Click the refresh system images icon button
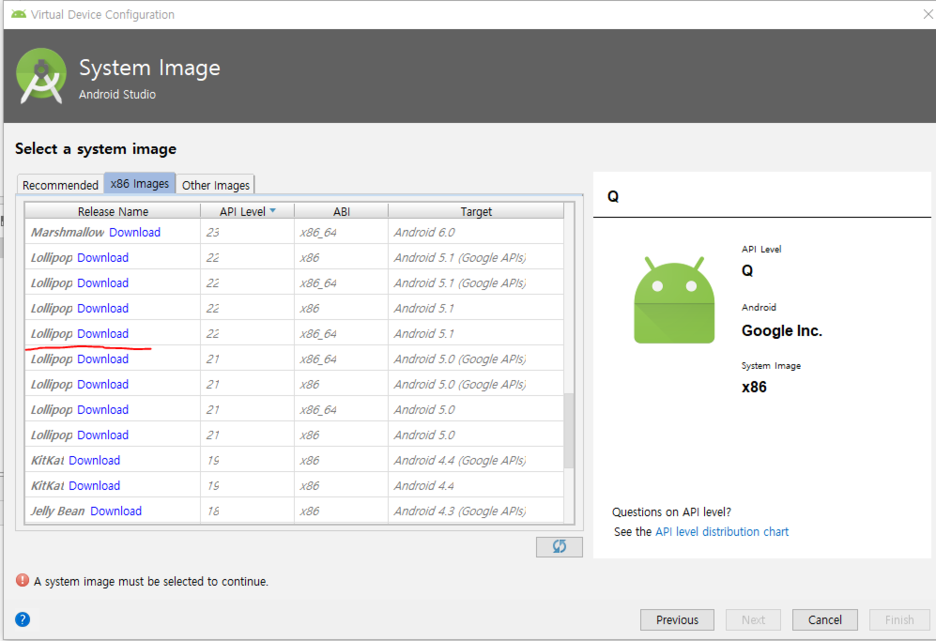The height and width of the screenshot is (641, 936). tap(559, 547)
